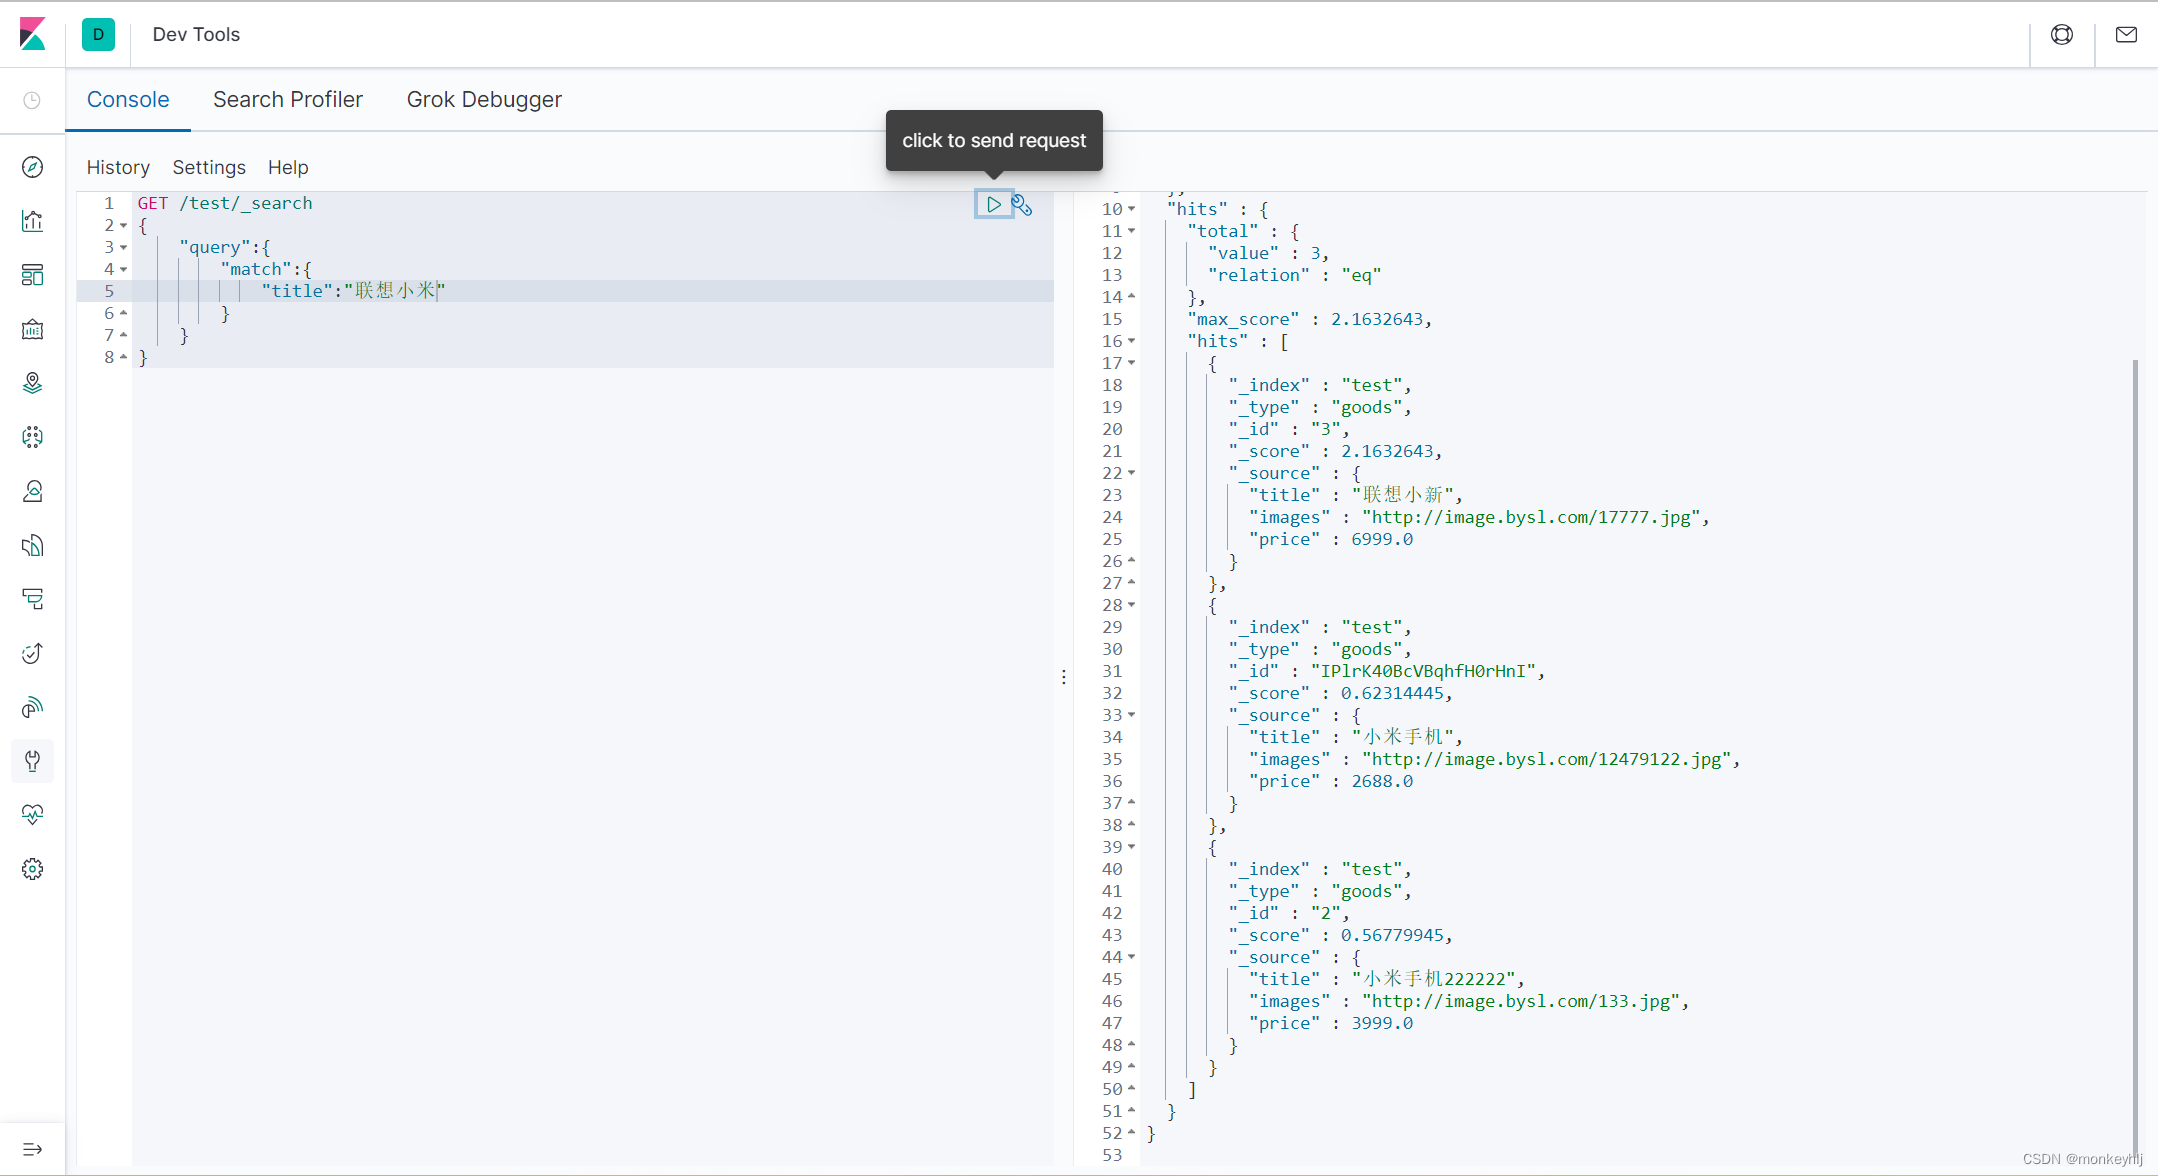
Task: Open Dashboard icon in sidebar
Action: [x=32, y=275]
